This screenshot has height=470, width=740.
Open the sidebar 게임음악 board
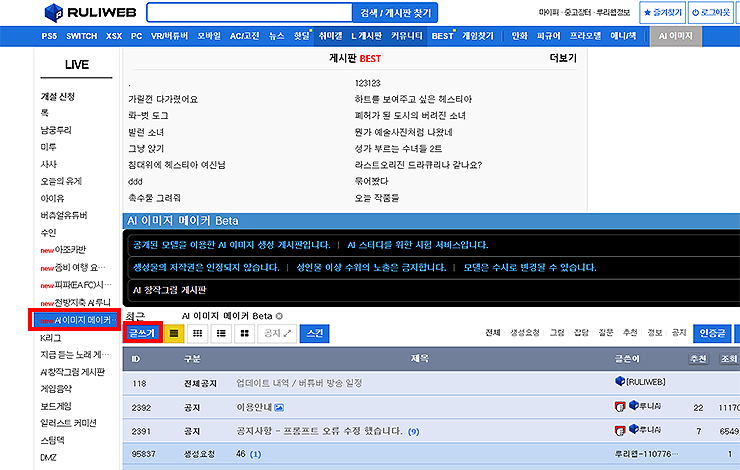click(56, 389)
